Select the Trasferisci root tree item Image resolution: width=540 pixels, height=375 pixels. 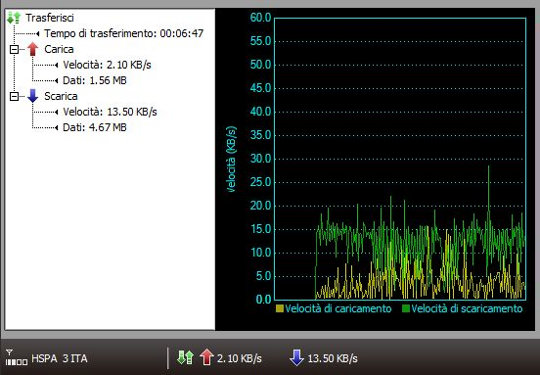tap(50, 18)
